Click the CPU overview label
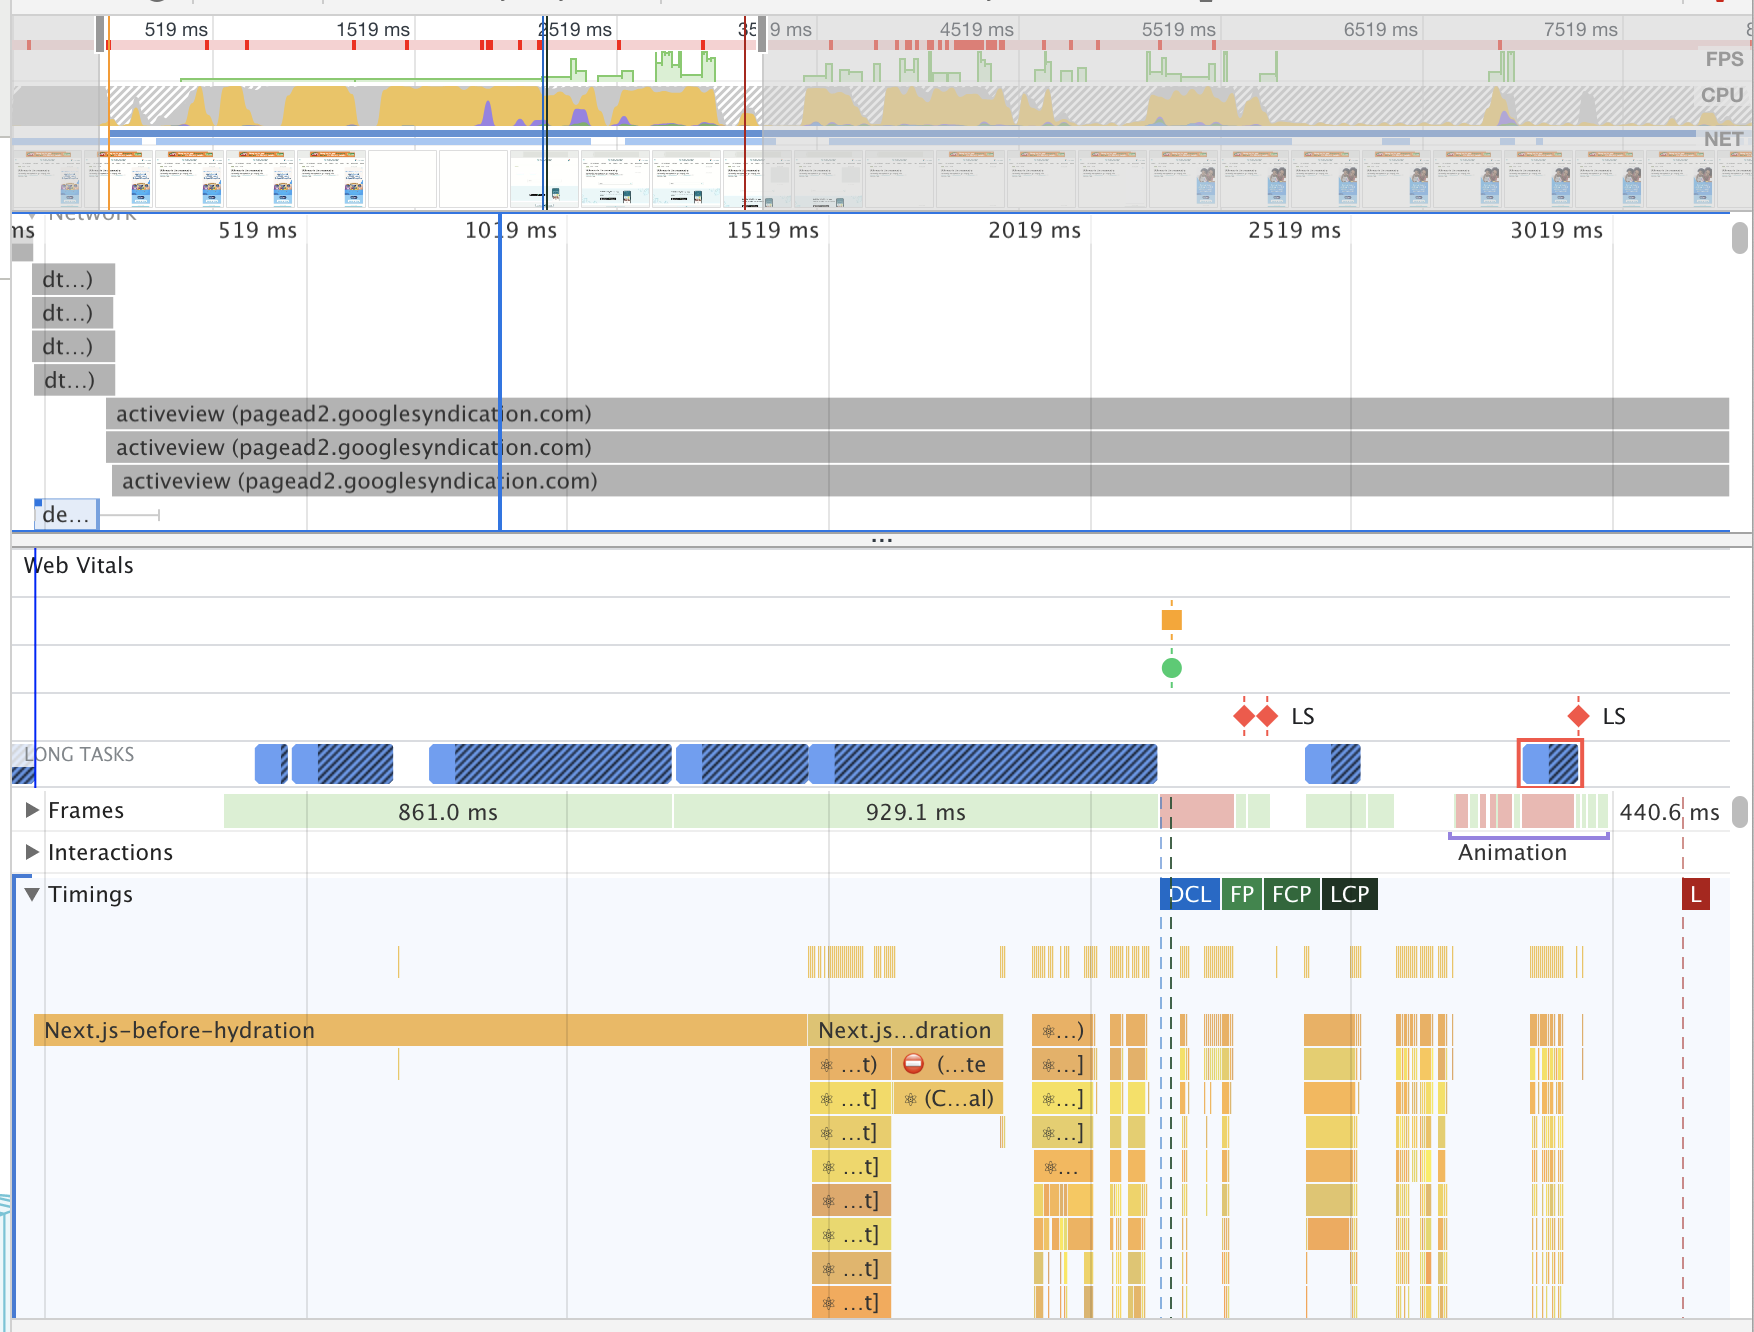The image size is (1754, 1332). coord(1722,95)
